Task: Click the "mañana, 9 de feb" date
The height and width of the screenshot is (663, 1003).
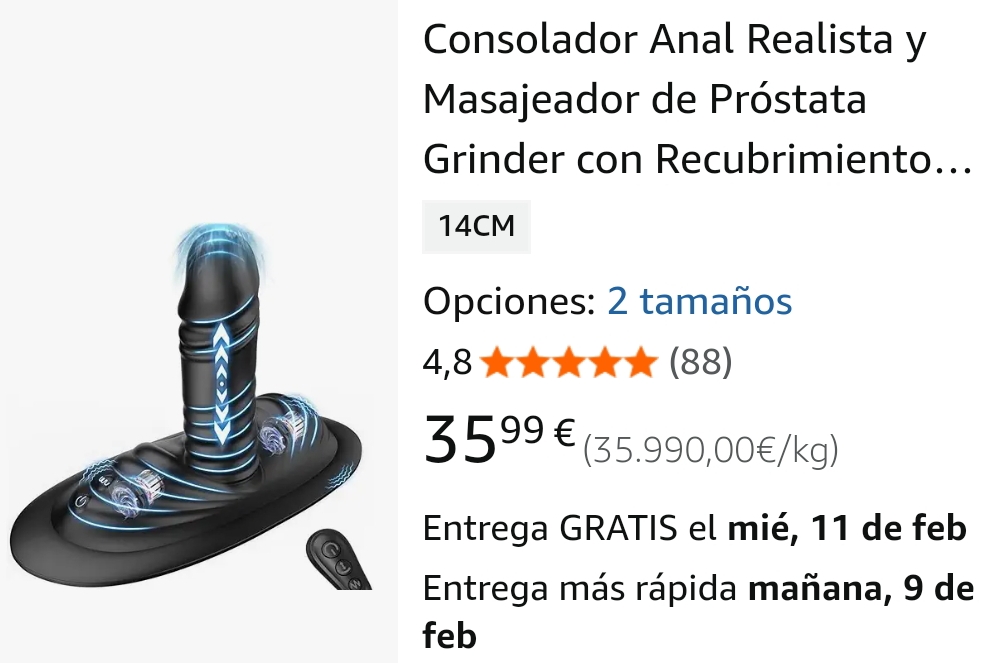Action: point(699,612)
